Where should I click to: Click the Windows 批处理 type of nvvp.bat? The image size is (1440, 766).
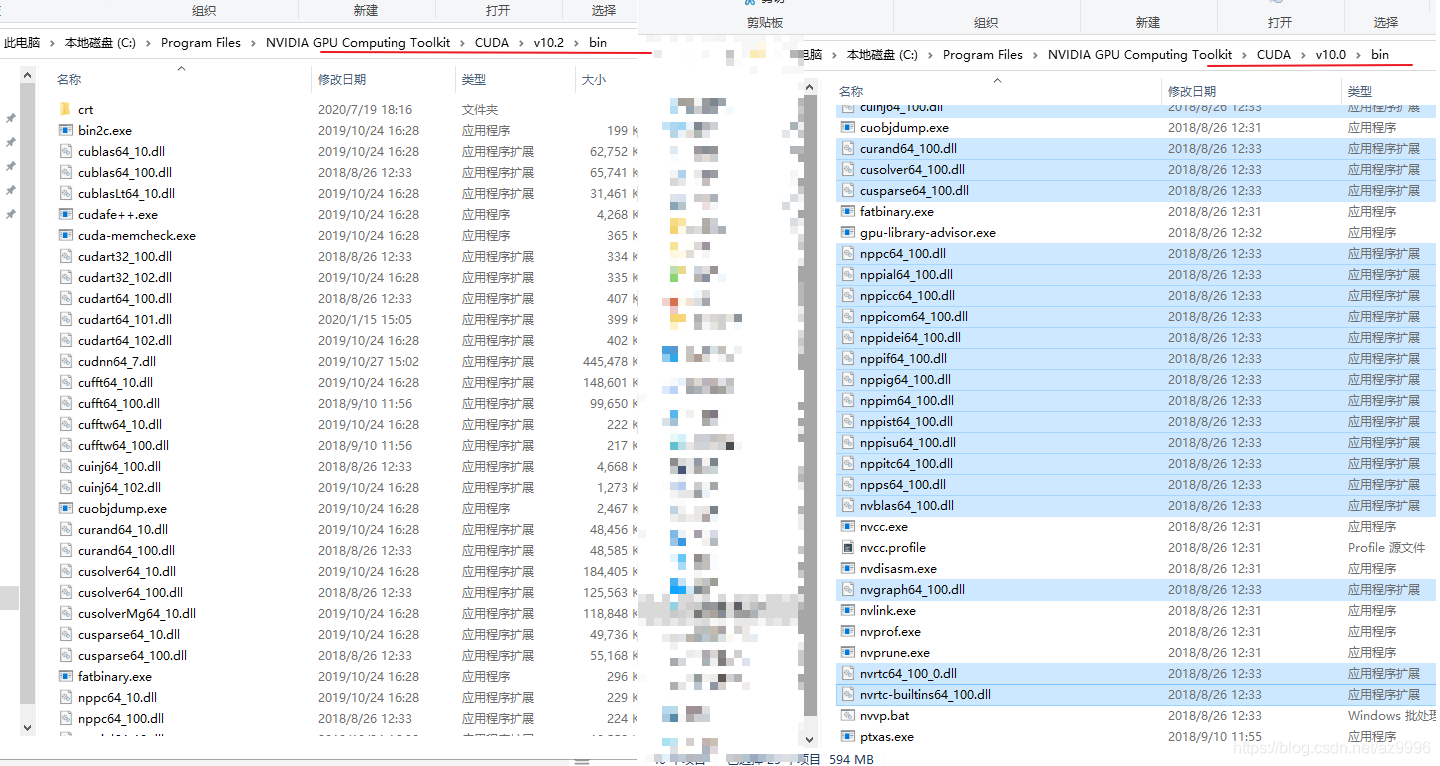click(x=1391, y=715)
